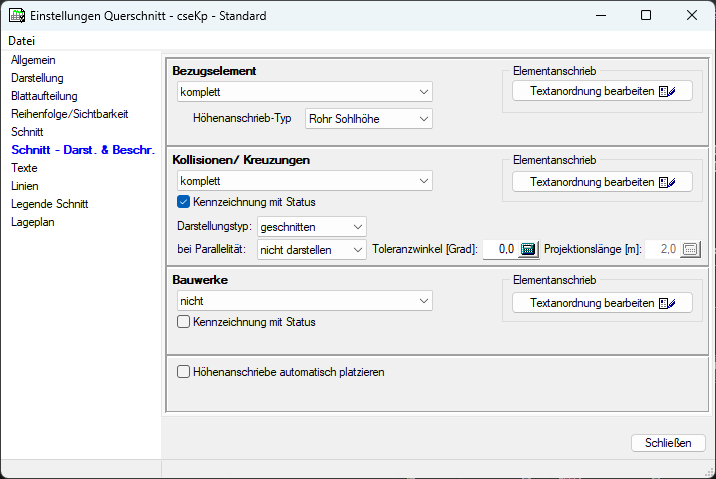
Task: Open 'bei Parallelität' nicht darstellen dropdown
Action: pos(312,249)
